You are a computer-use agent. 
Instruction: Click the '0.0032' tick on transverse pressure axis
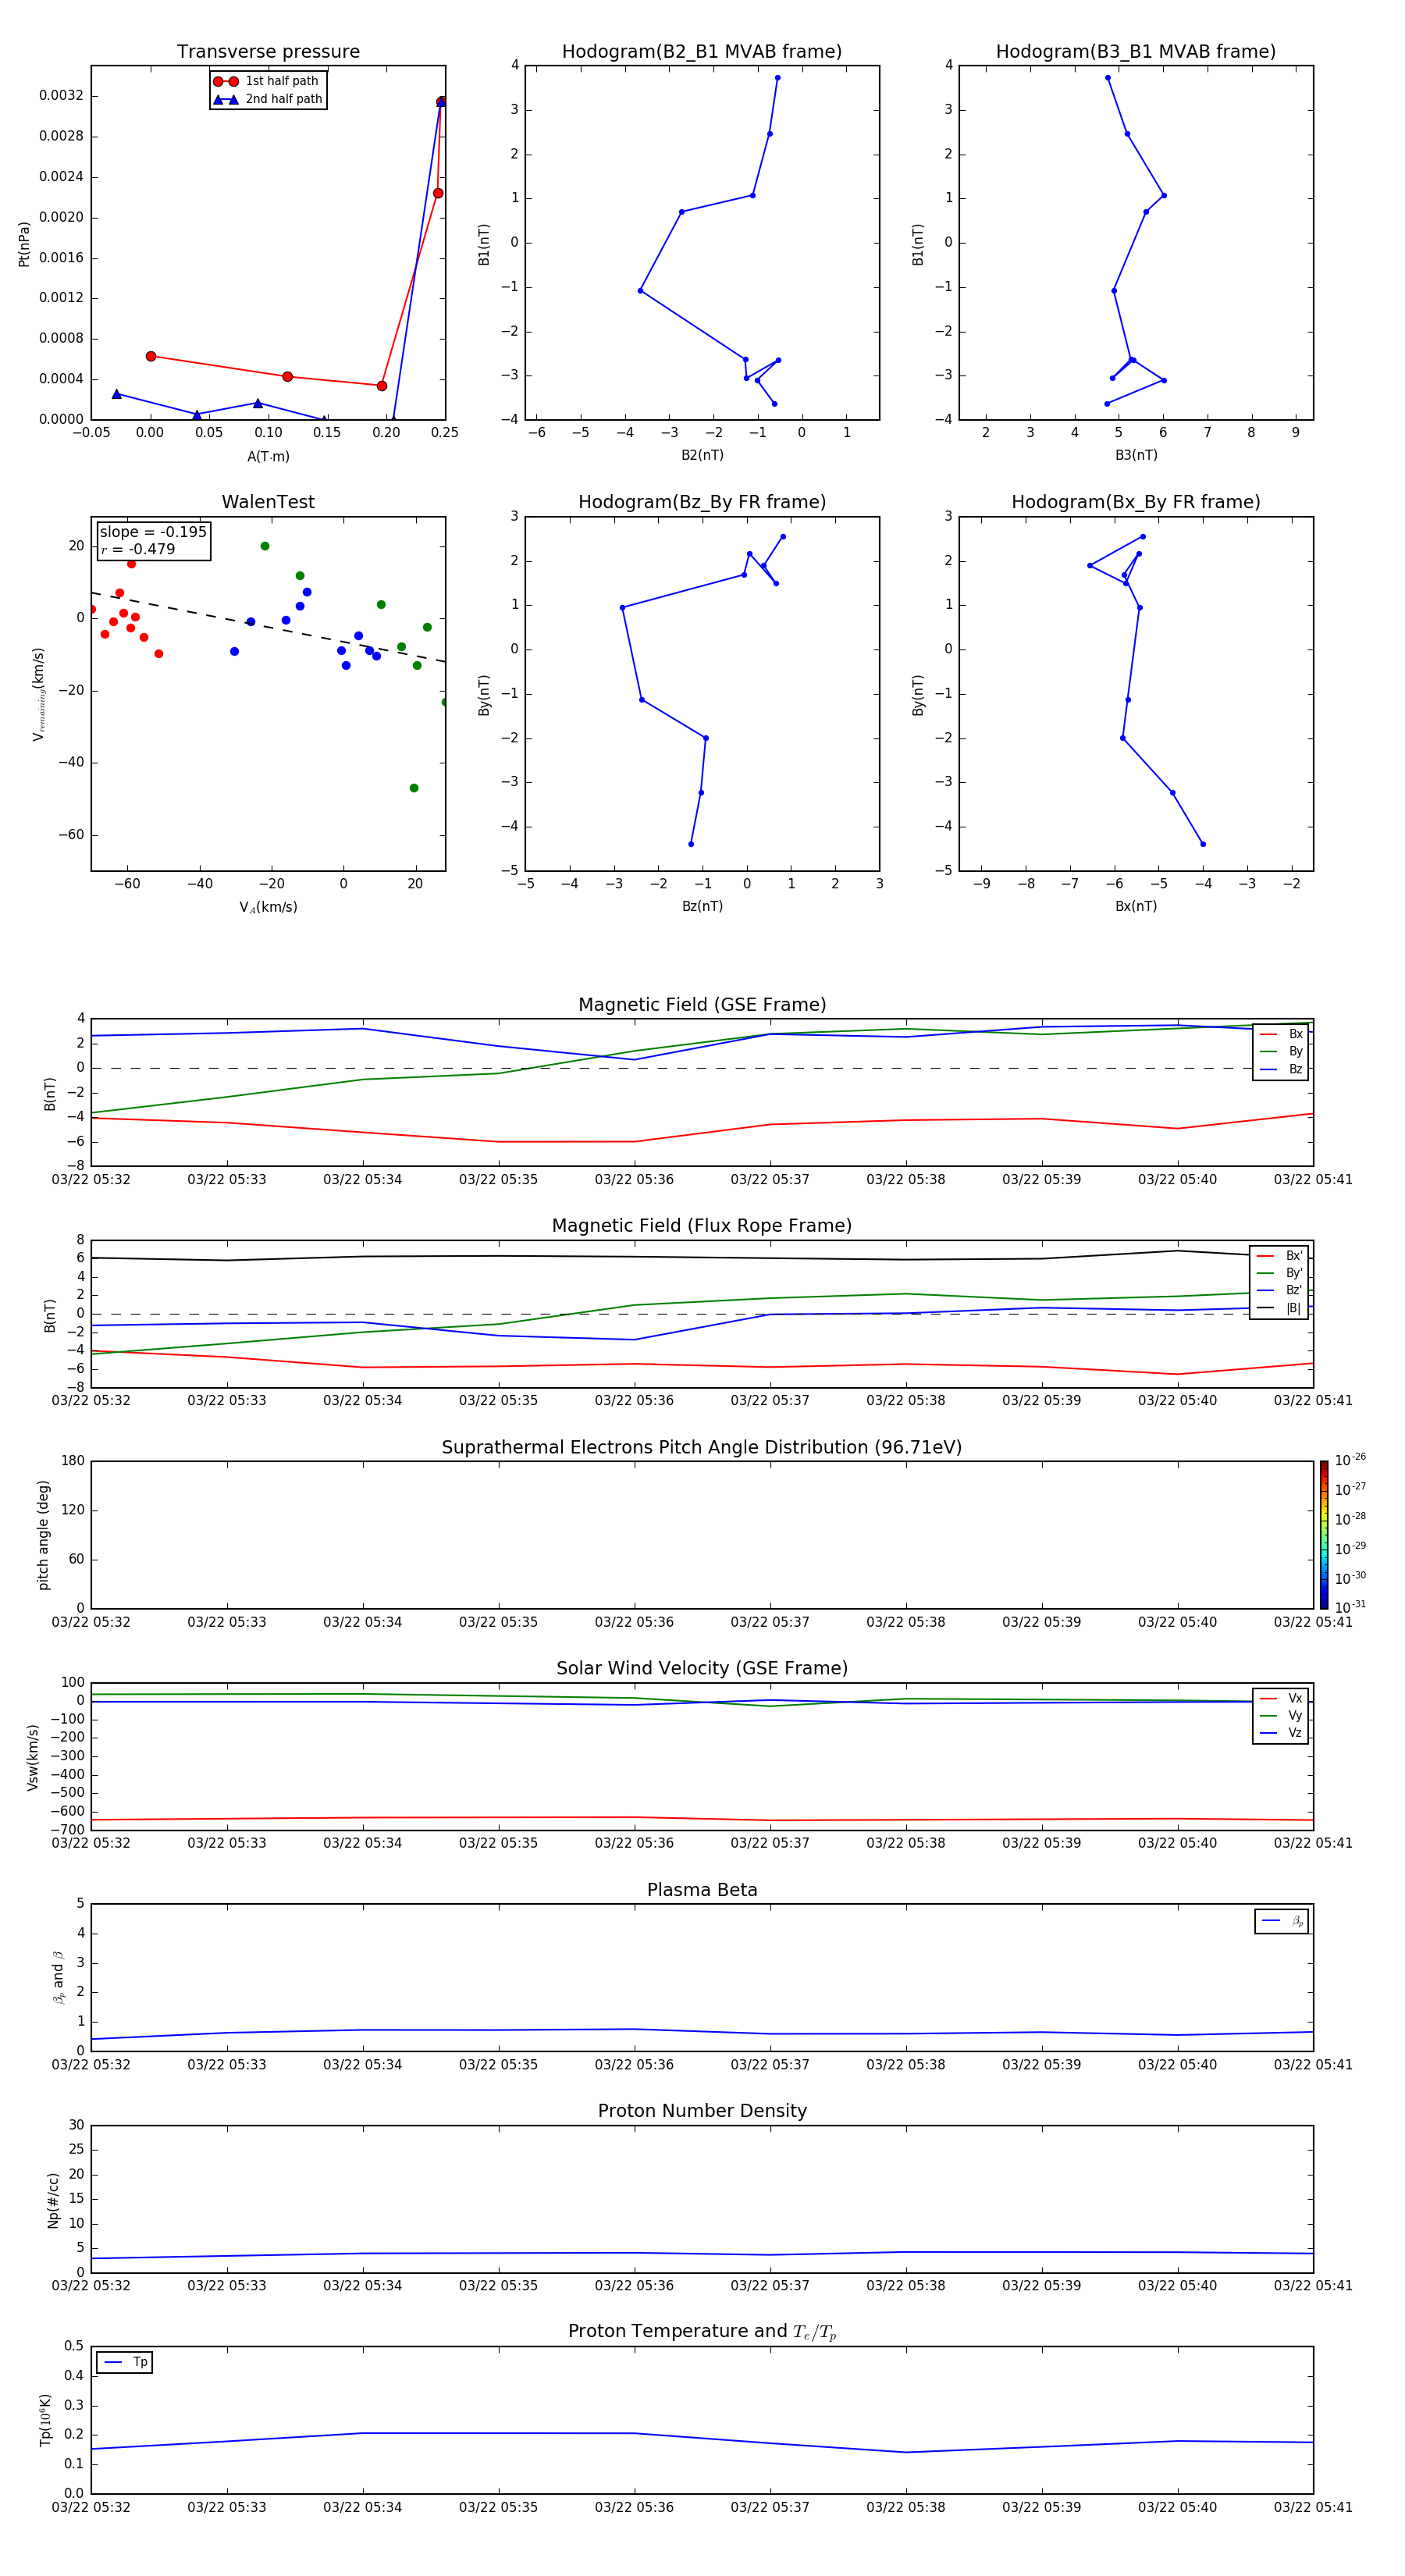[61, 96]
